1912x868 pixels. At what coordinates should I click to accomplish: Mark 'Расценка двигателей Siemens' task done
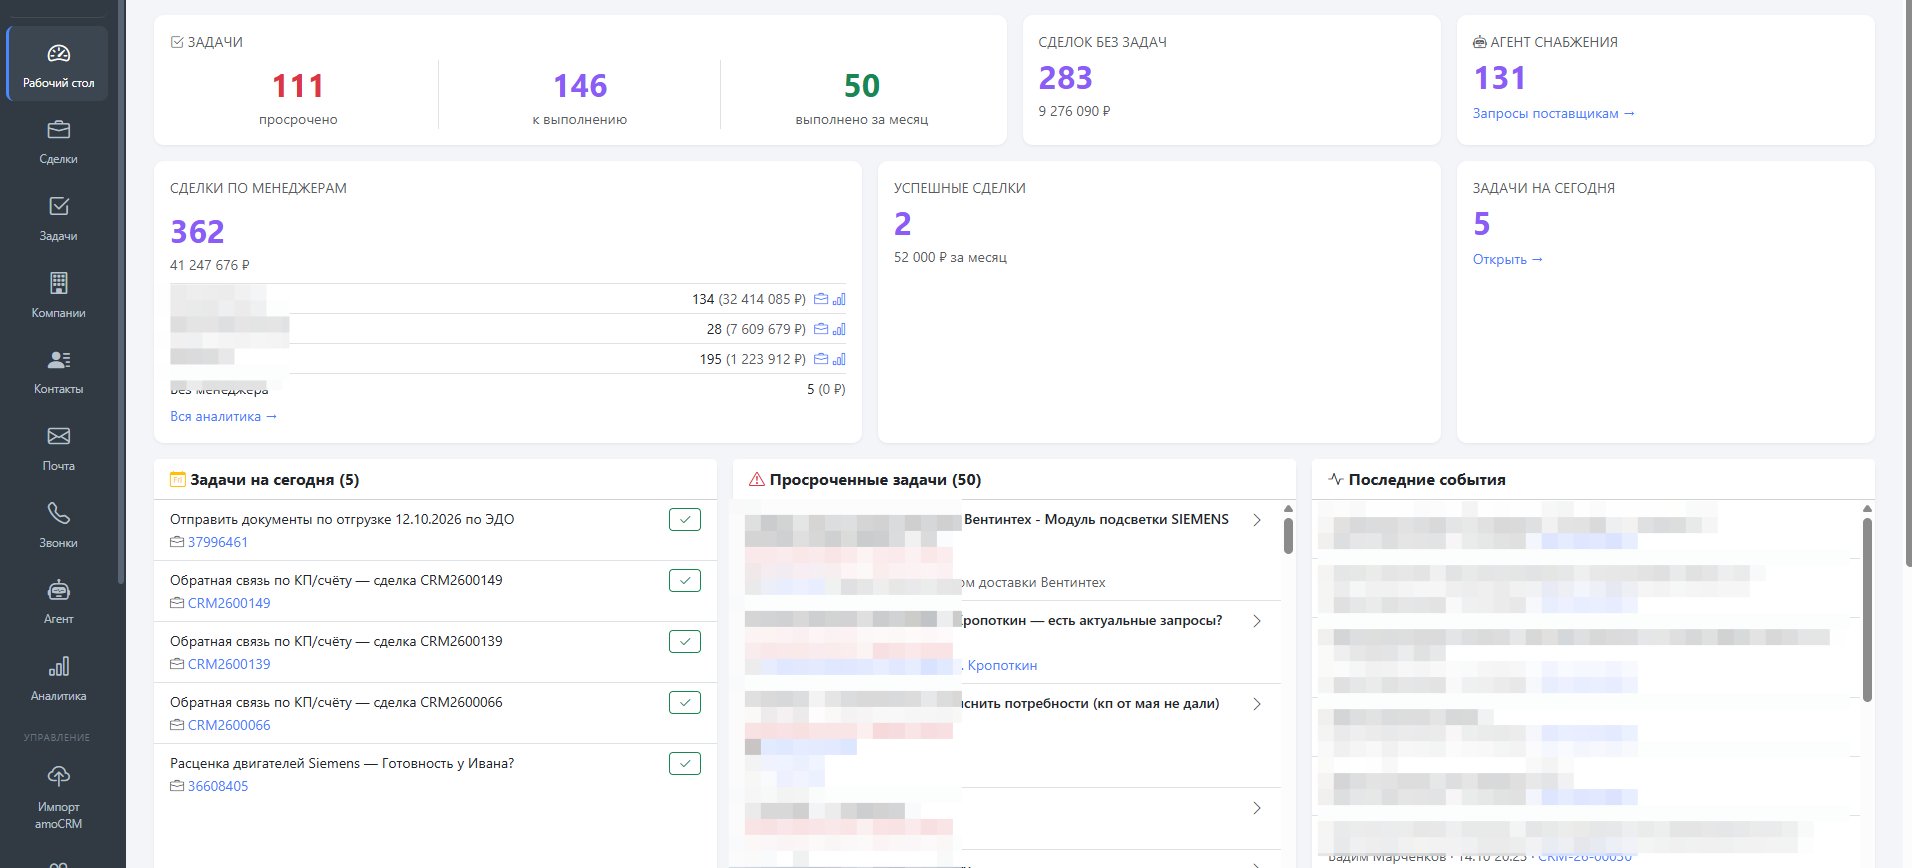(685, 764)
